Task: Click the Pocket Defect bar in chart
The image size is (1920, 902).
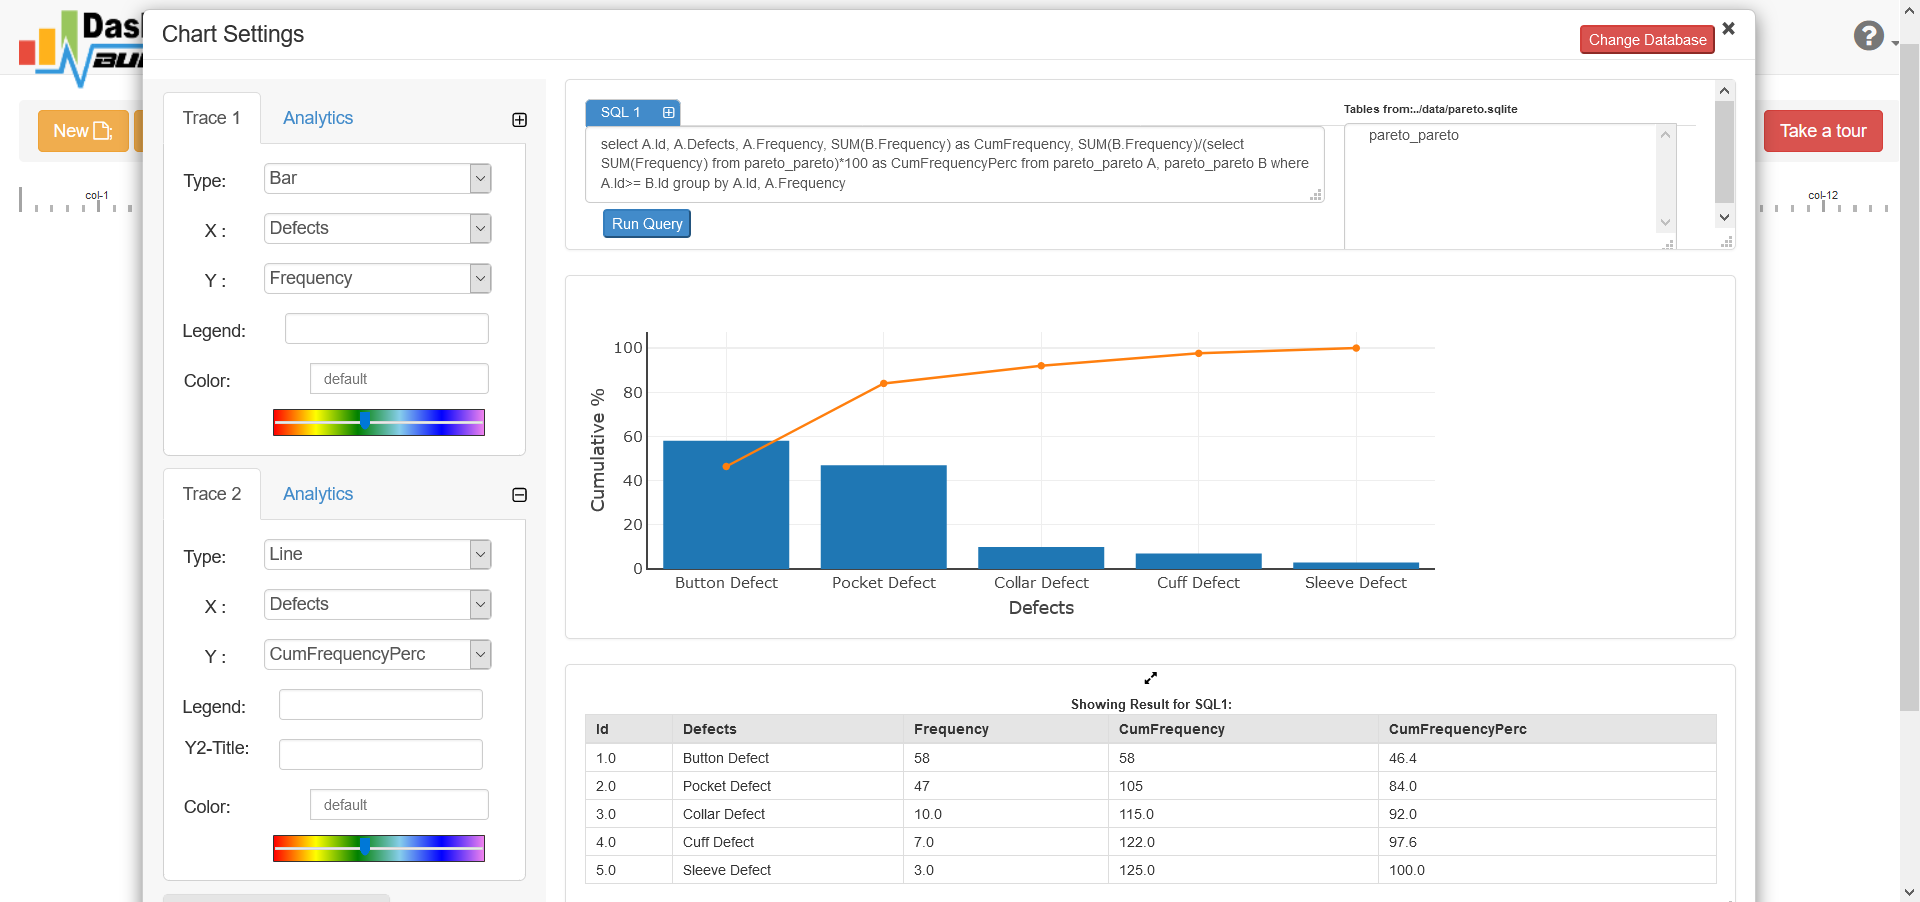Action: coord(884,517)
